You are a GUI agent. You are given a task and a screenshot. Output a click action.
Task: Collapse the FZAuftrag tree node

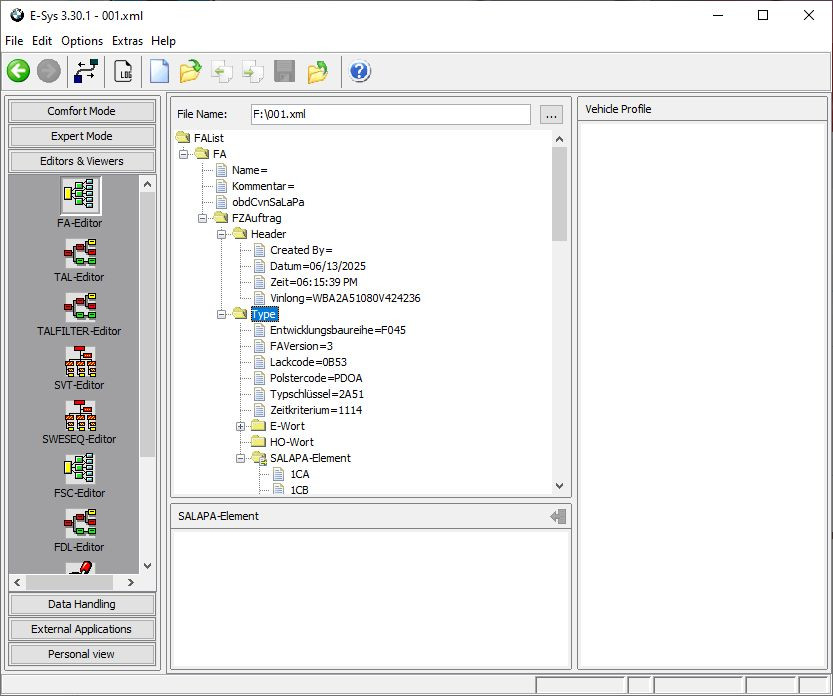[x=202, y=218]
